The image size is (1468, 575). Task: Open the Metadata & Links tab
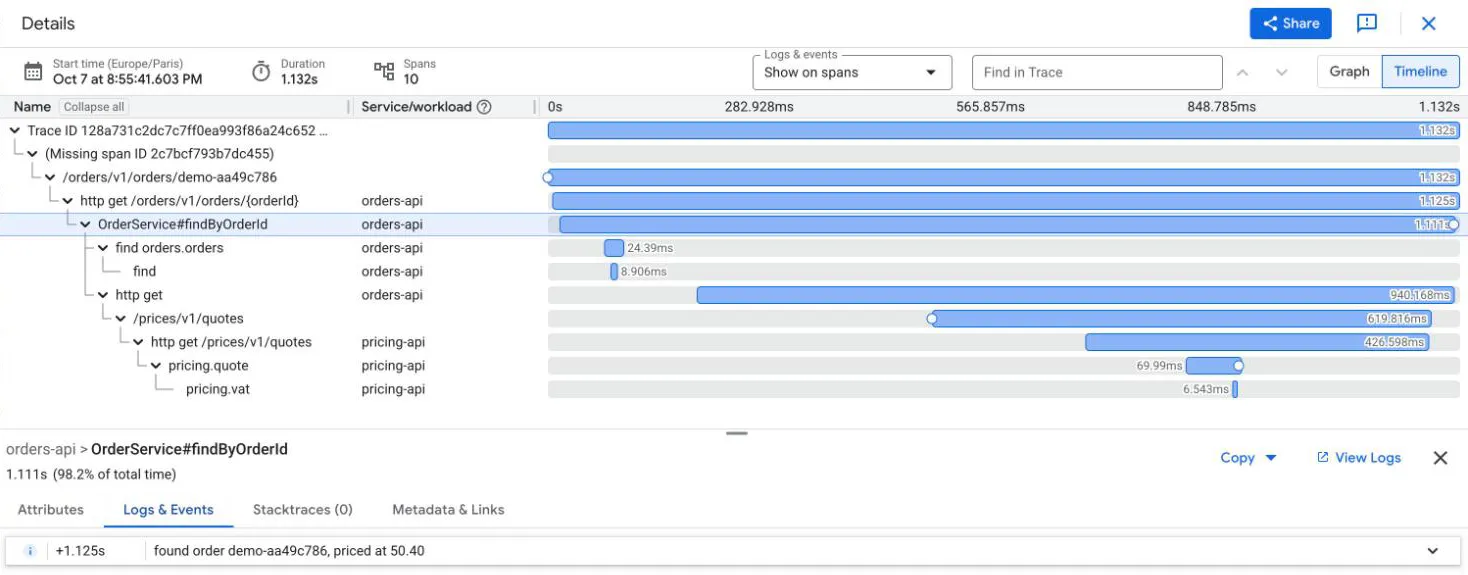[x=448, y=510]
